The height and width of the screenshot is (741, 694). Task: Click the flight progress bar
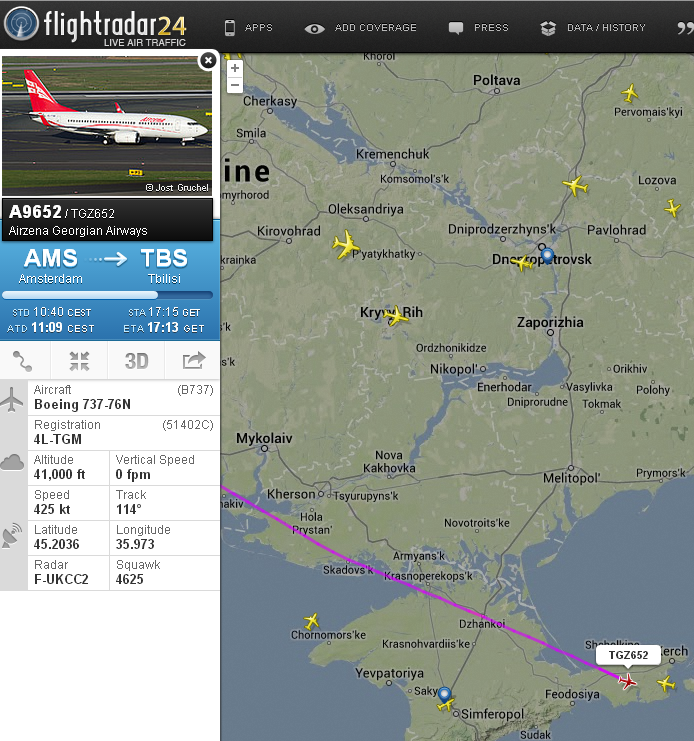(108, 295)
